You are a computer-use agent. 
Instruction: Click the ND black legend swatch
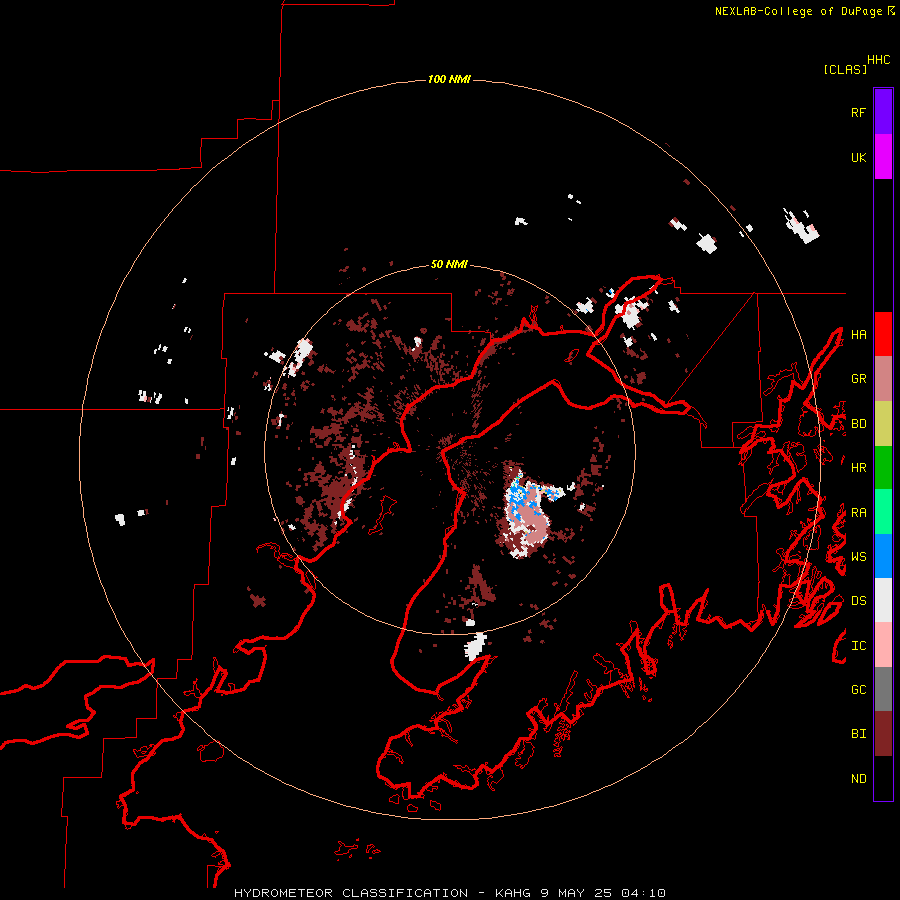[883, 778]
